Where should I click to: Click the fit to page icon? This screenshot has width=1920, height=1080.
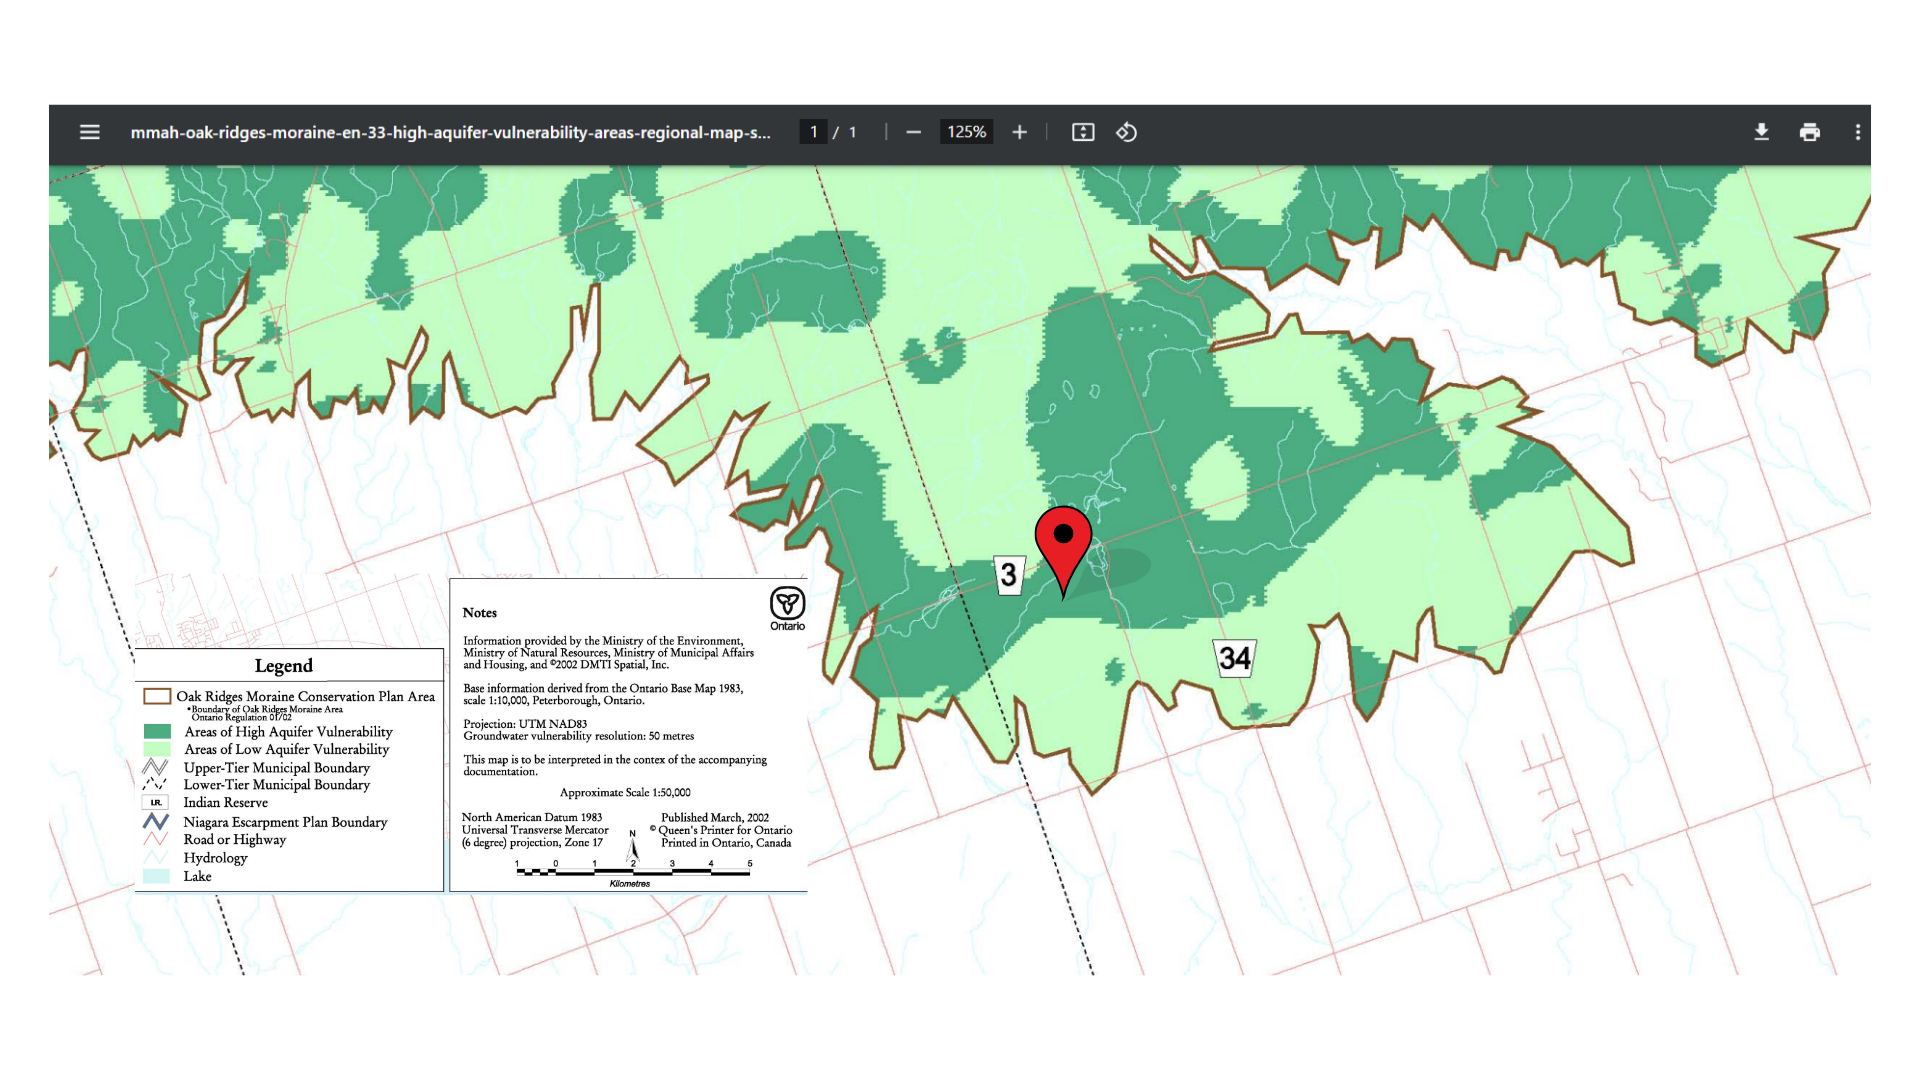tap(1082, 132)
